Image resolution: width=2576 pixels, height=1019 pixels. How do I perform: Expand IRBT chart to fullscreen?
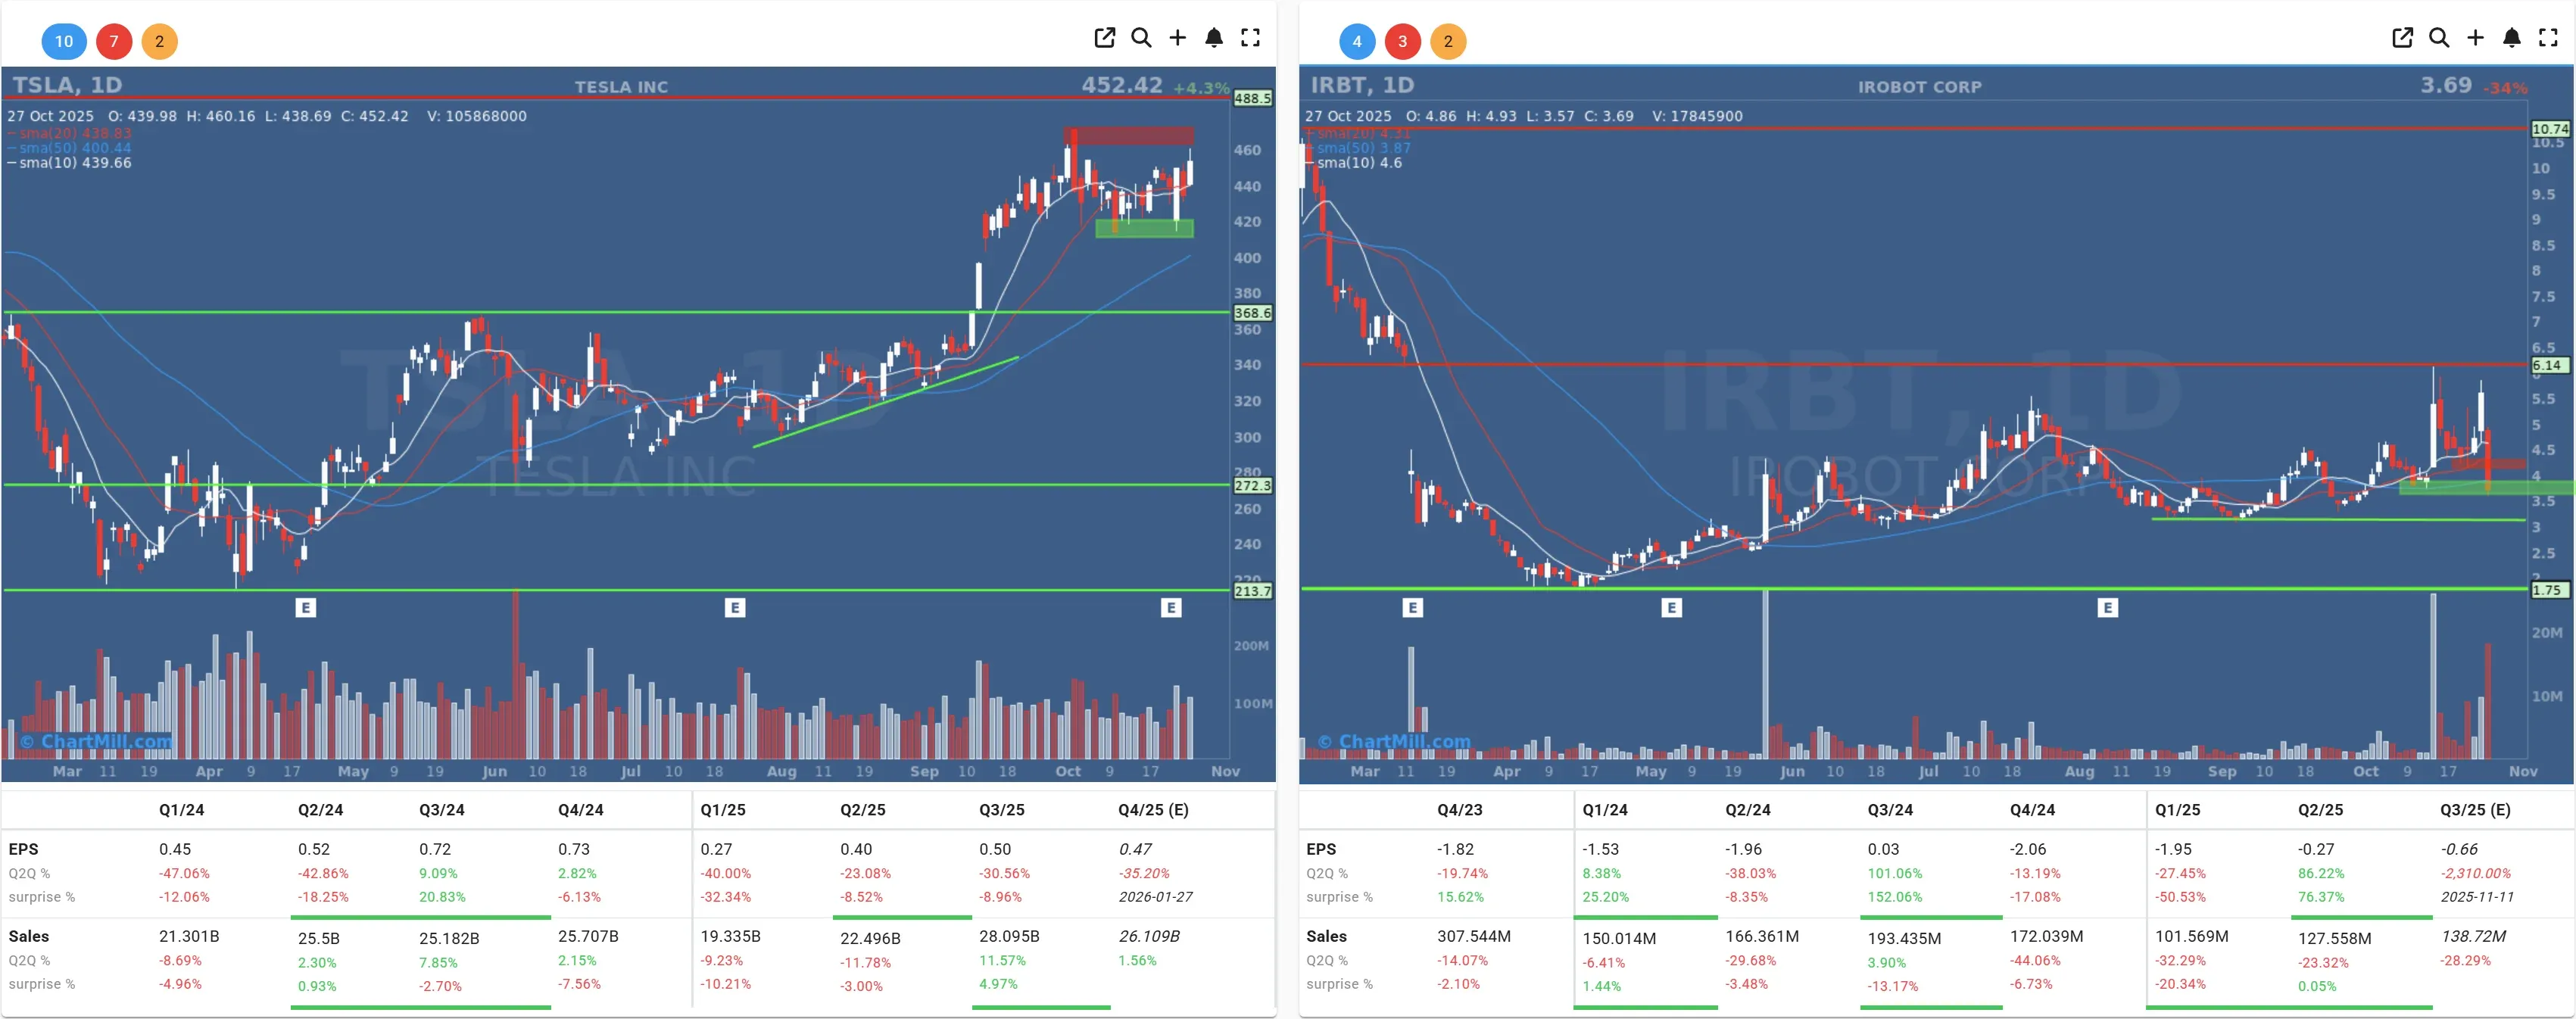pyautogui.click(x=2547, y=38)
